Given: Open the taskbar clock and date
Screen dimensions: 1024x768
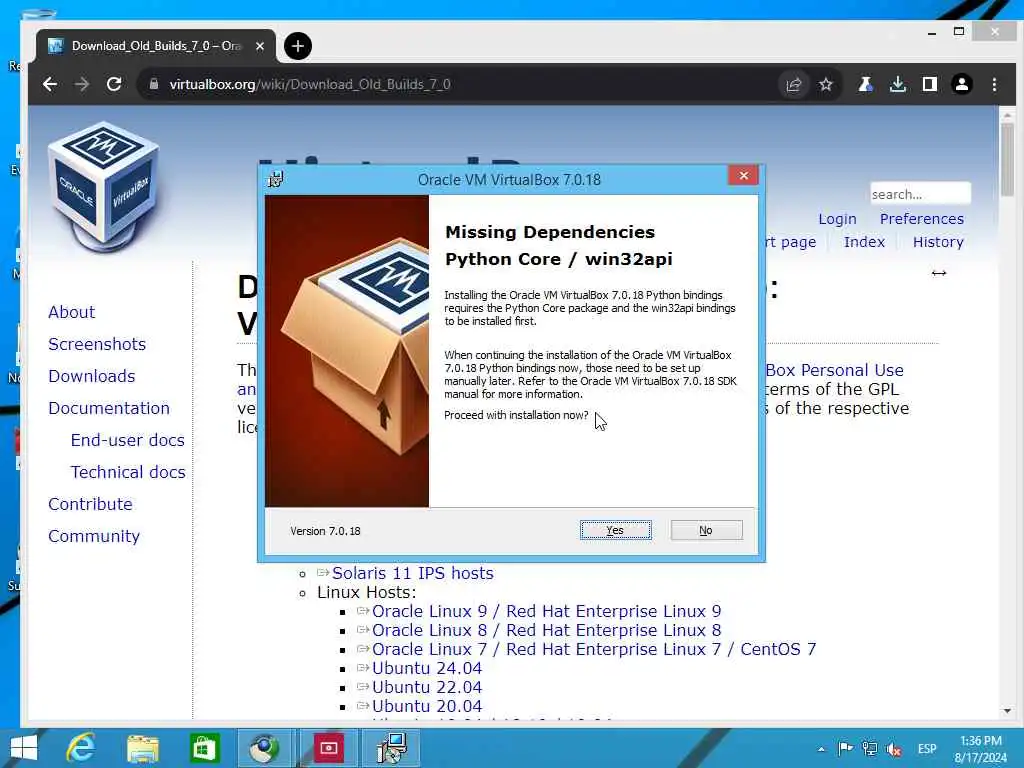Looking at the screenshot, I should coord(981,749).
